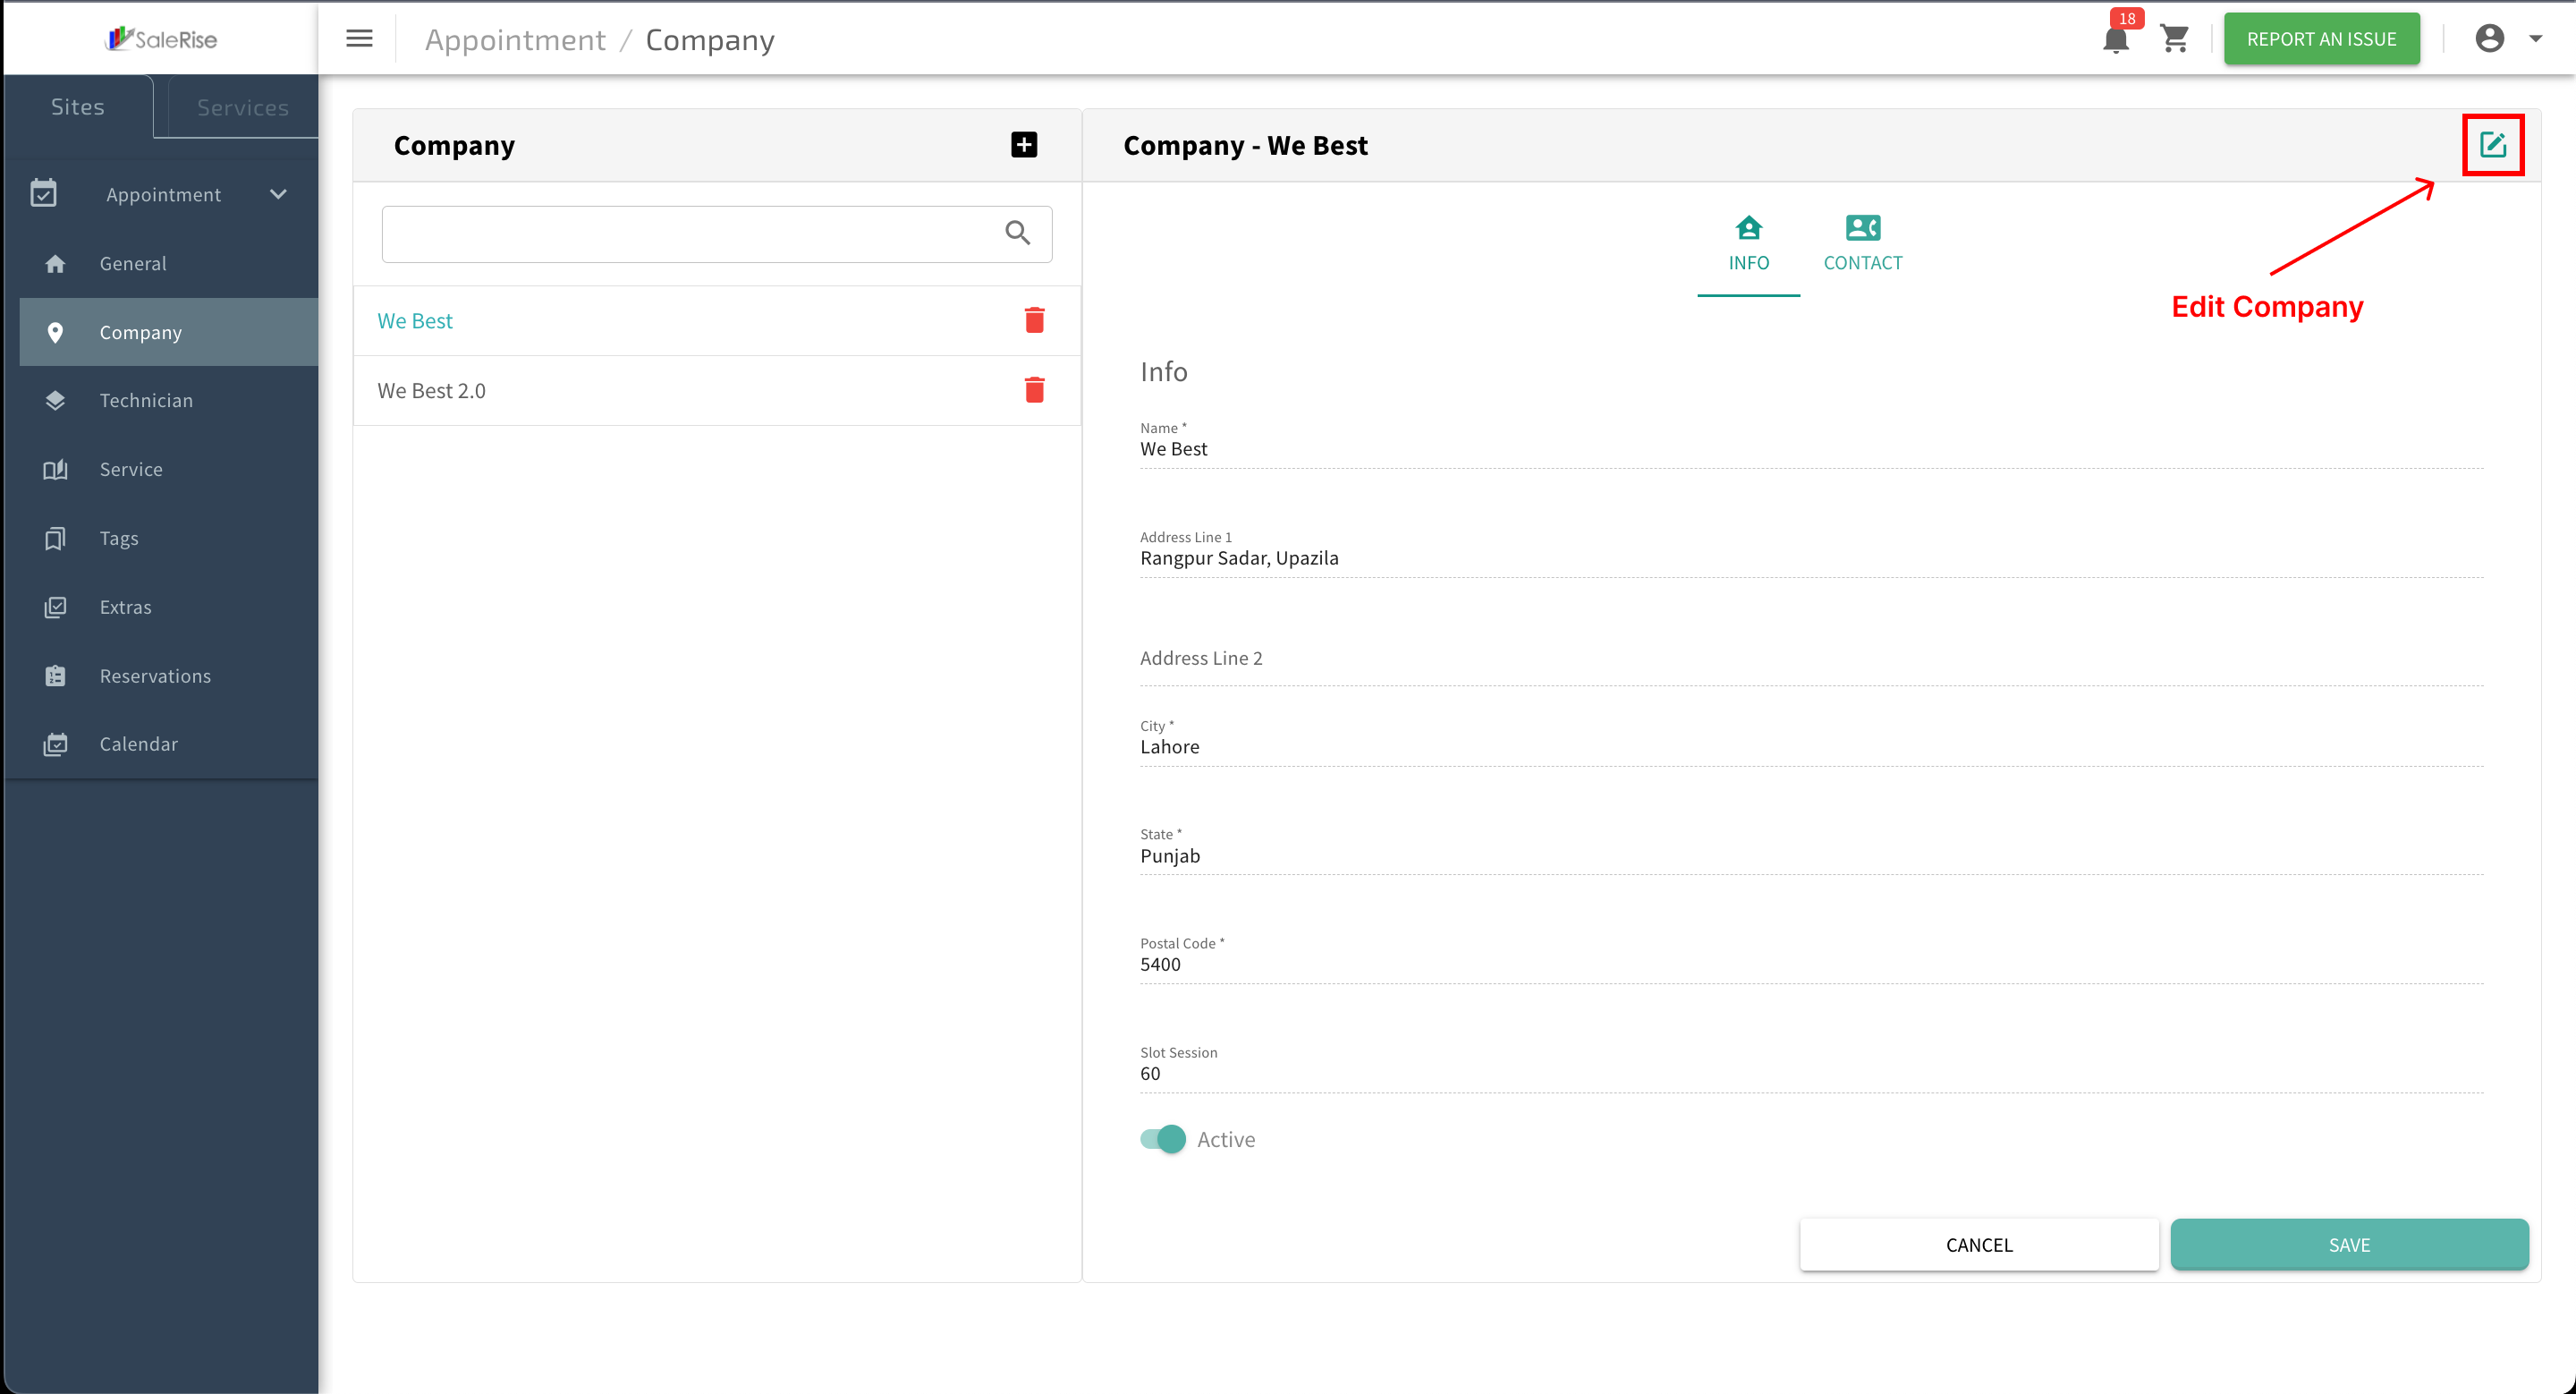The height and width of the screenshot is (1394, 2576).
Task: Click the Reservations clipboard icon
Action: 55,676
